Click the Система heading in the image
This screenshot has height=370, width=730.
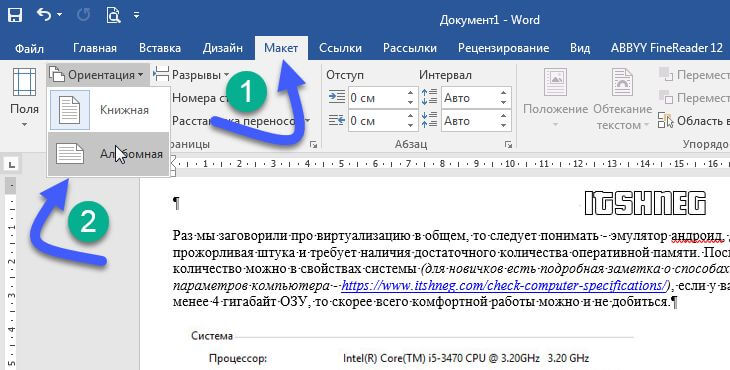coord(212,336)
